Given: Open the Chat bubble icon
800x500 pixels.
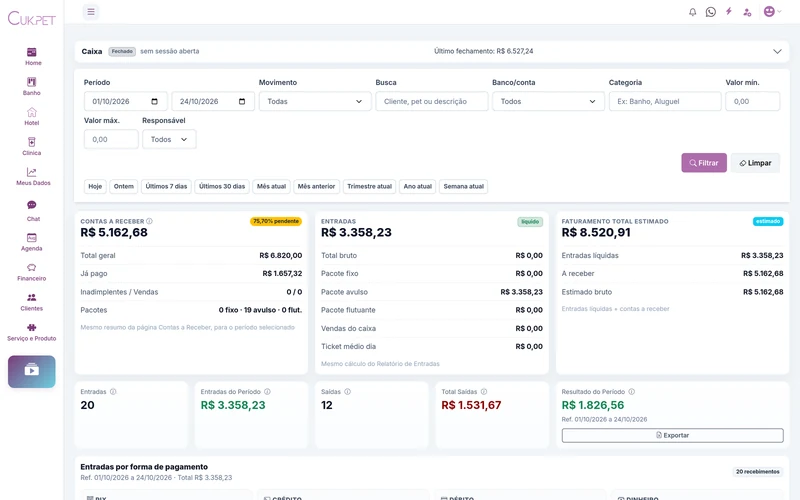Looking at the screenshot, I should click(x=32, y=205).
